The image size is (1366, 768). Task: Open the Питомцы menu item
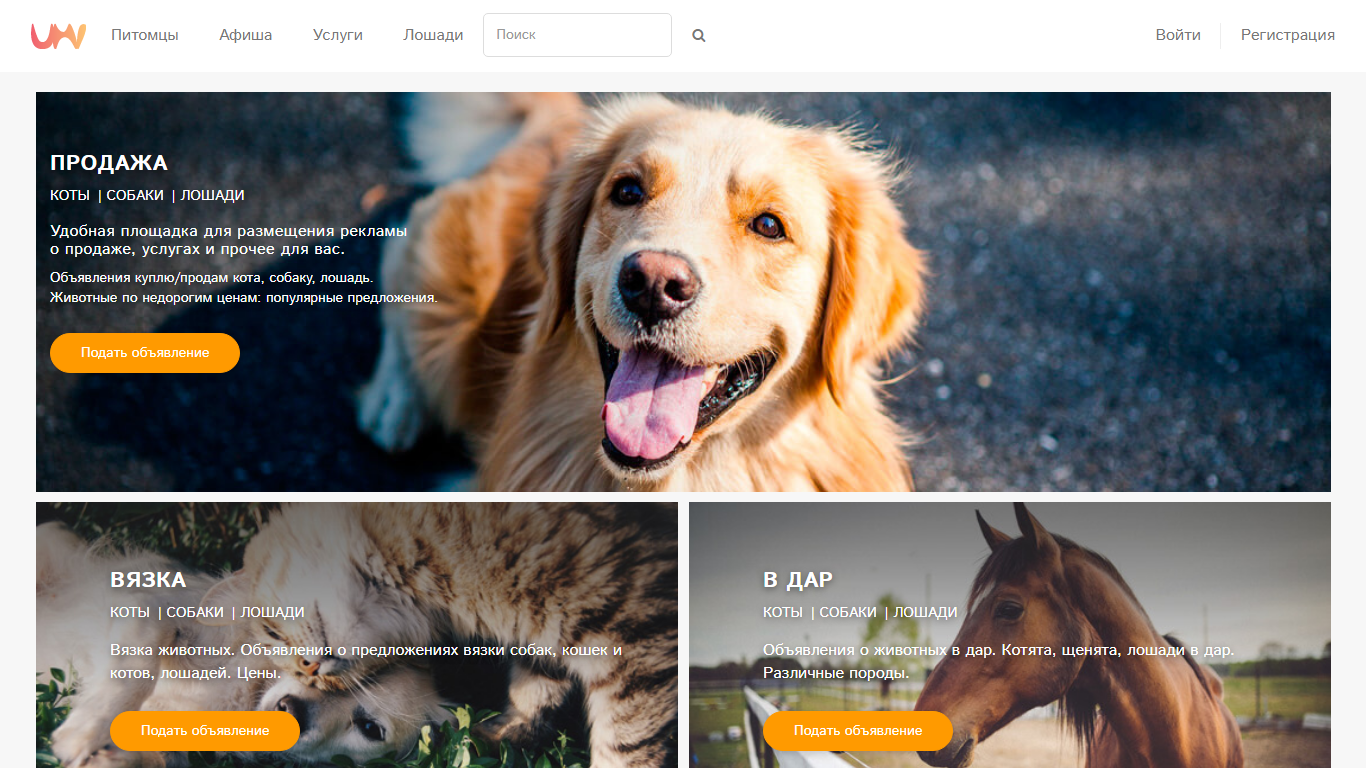[145, 35]
